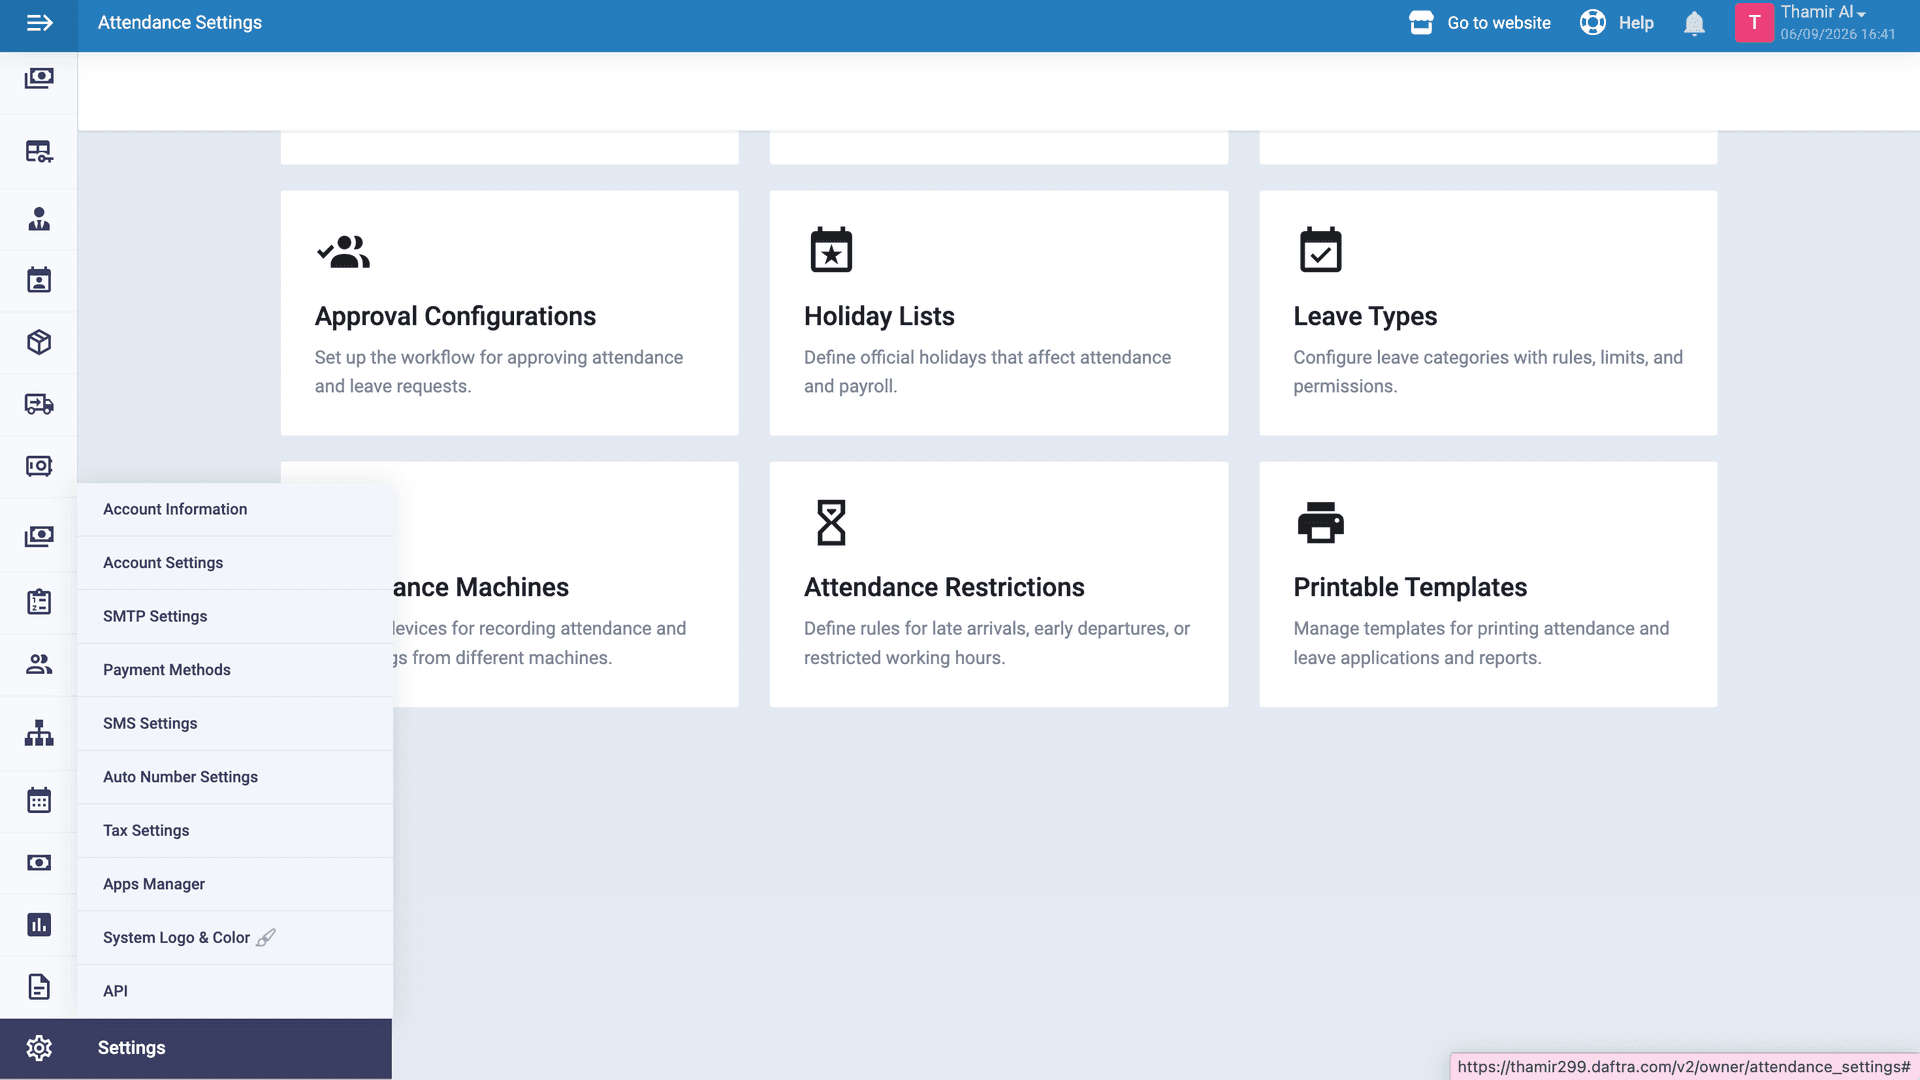Choose Tax Settings in the menu
The height and width of the screenshot is (1080, 1920).
(x=235, y=830)
